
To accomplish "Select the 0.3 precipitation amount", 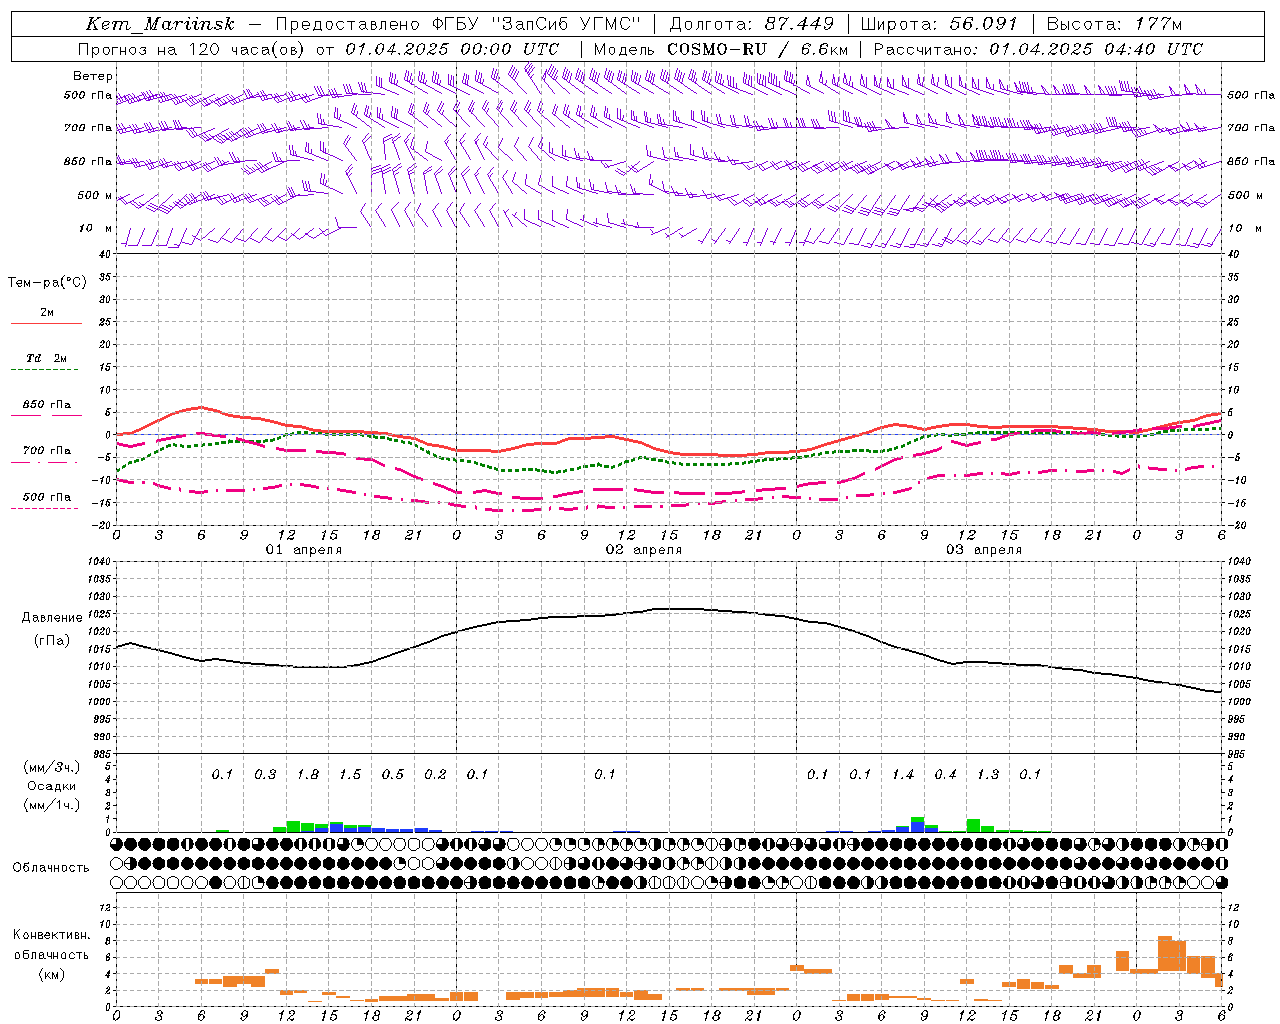I will pyautogui.click(x=265, y=775).
